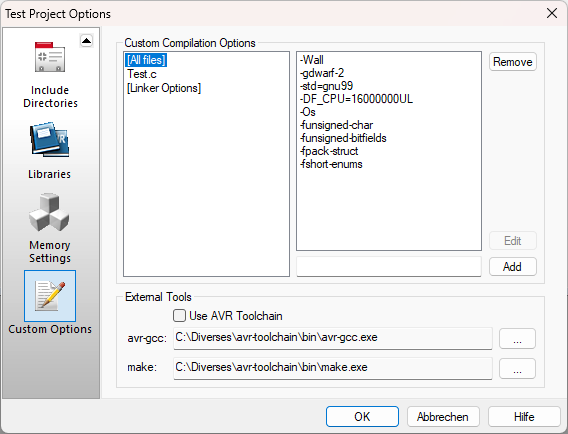The width and height of the screenshot is (568, 434).
Task: Select the -Wall compiler option
Action: point(312,60)
